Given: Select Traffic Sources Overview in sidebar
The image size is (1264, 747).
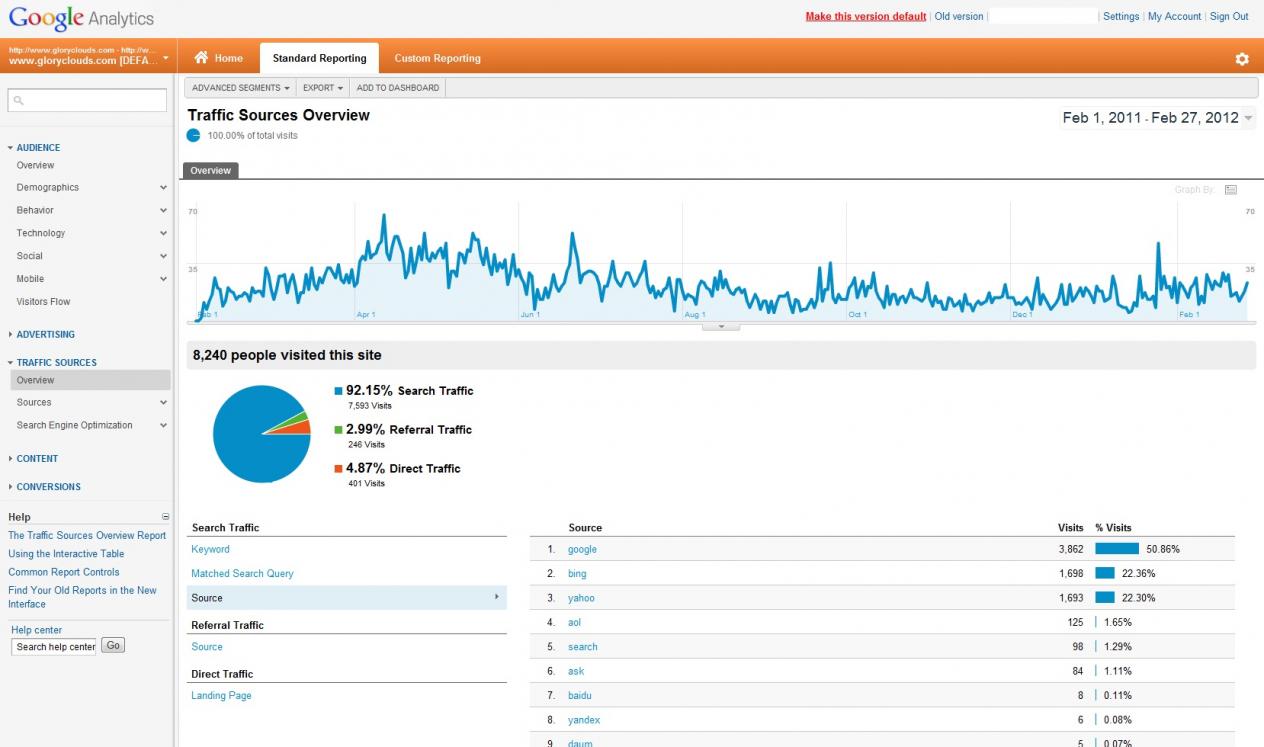Looking at the screenshot, I should [x=90, y=380].
